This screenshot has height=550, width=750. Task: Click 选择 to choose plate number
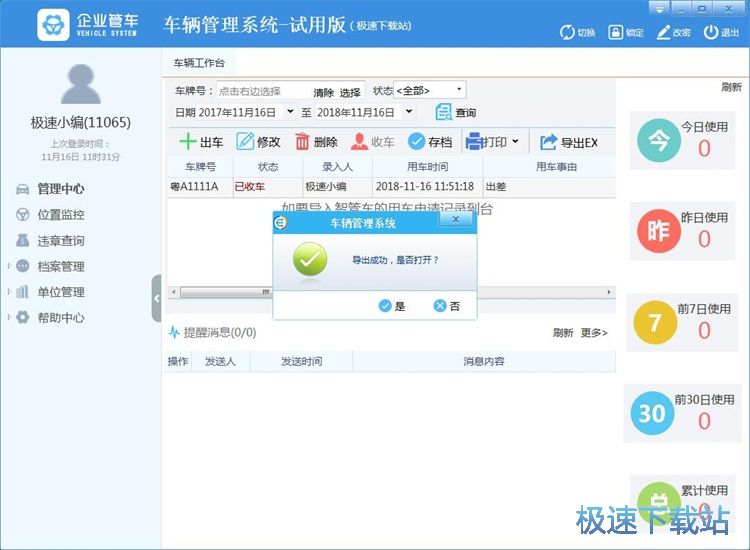click(350, 92)
